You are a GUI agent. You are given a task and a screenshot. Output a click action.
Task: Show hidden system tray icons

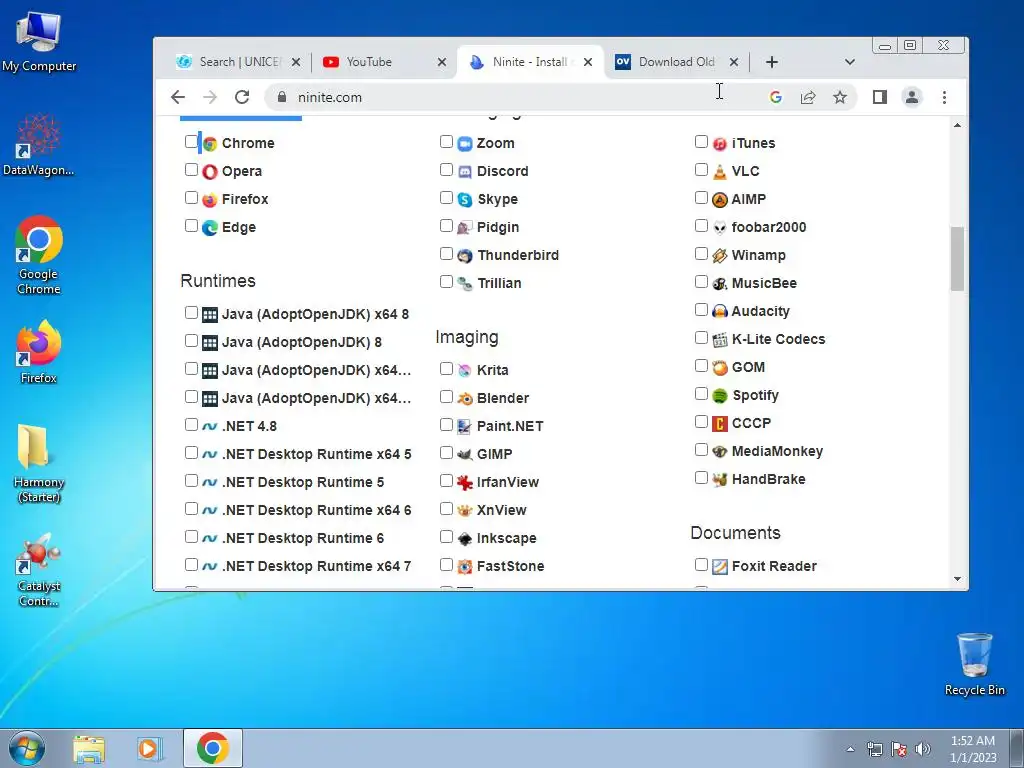[x=850, y=749]
